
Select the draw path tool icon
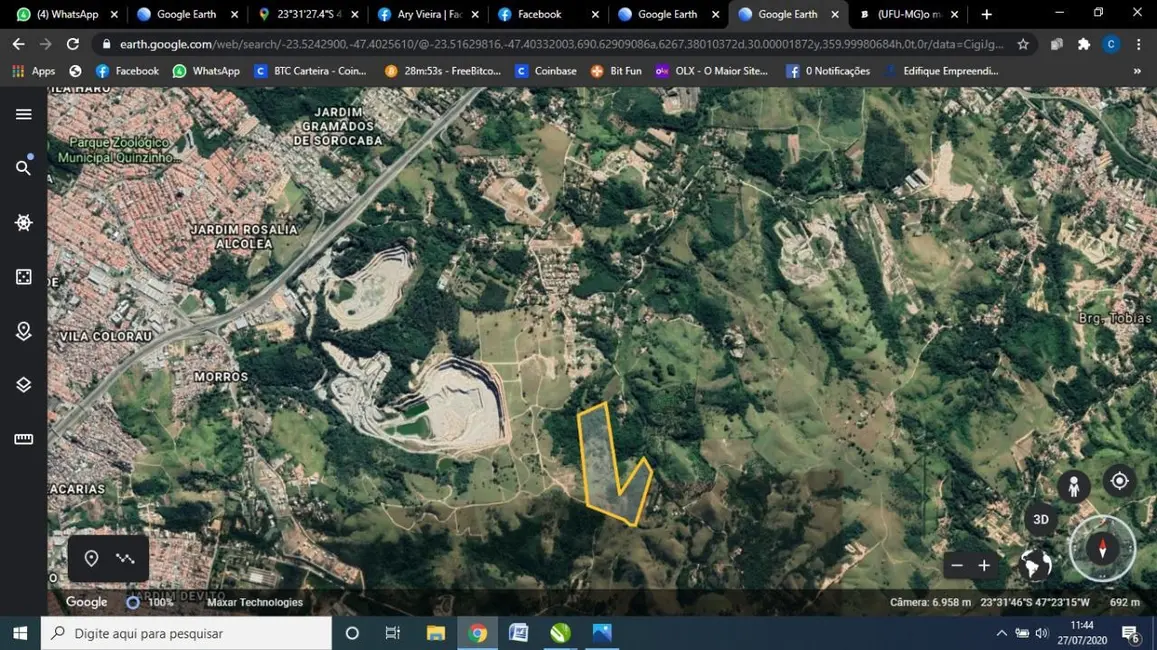(125, 558)
